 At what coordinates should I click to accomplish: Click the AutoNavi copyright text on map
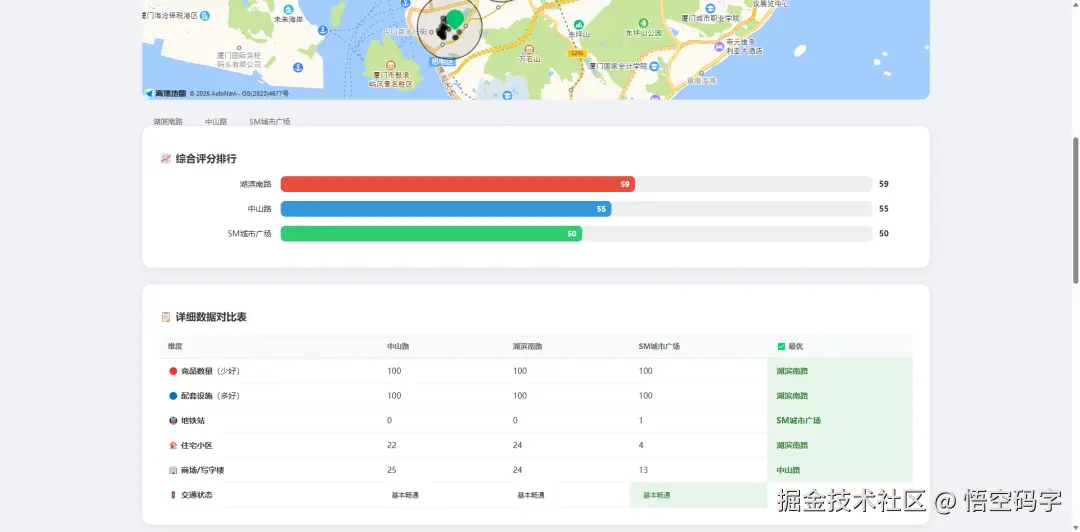[x=240, y=93]
